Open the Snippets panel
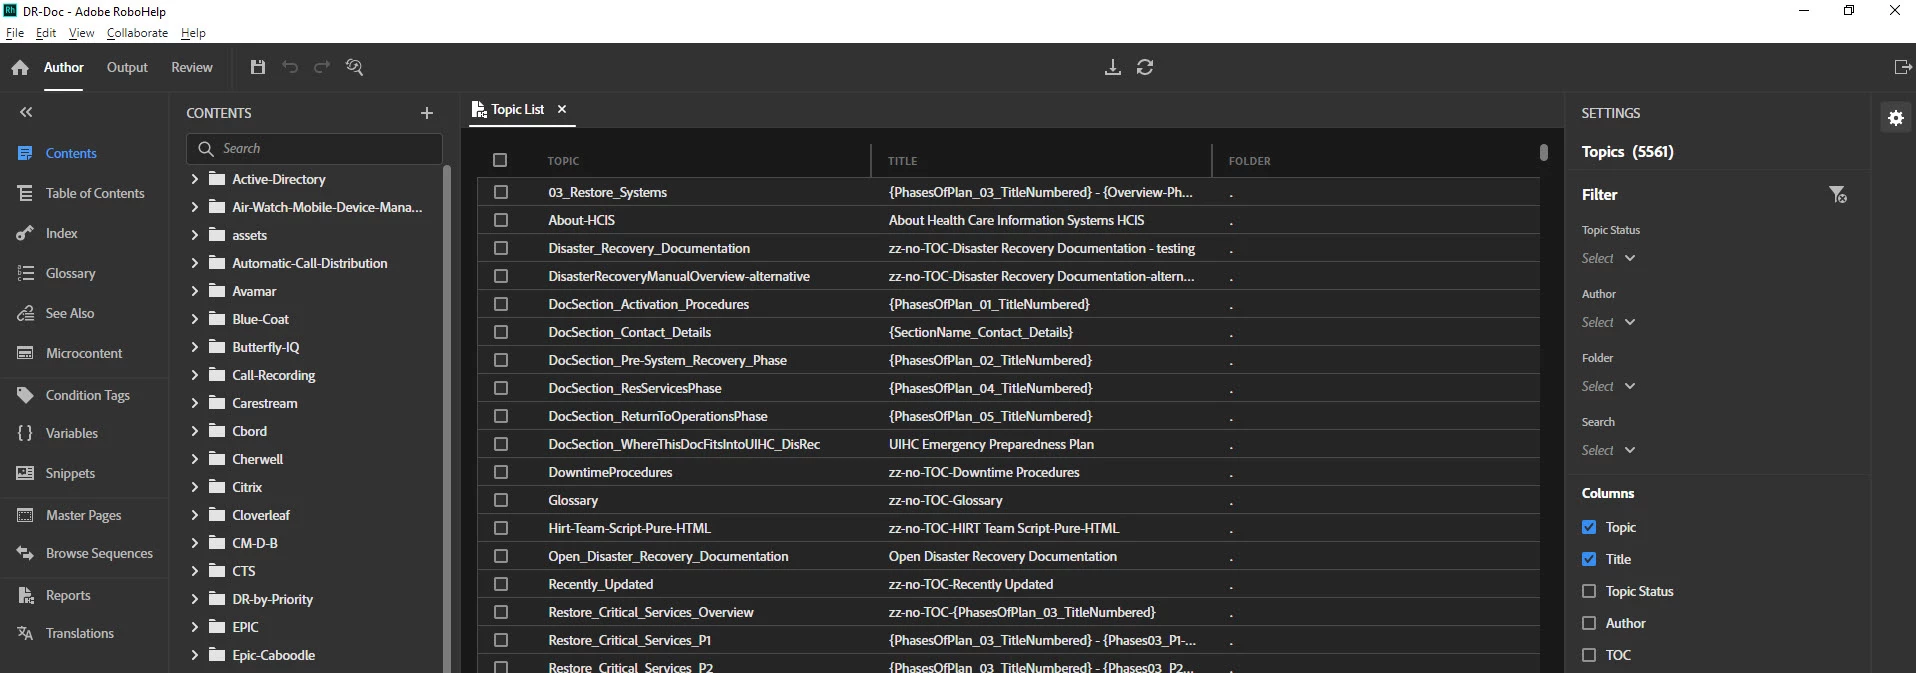1916x673 pixels. point(70,473)
